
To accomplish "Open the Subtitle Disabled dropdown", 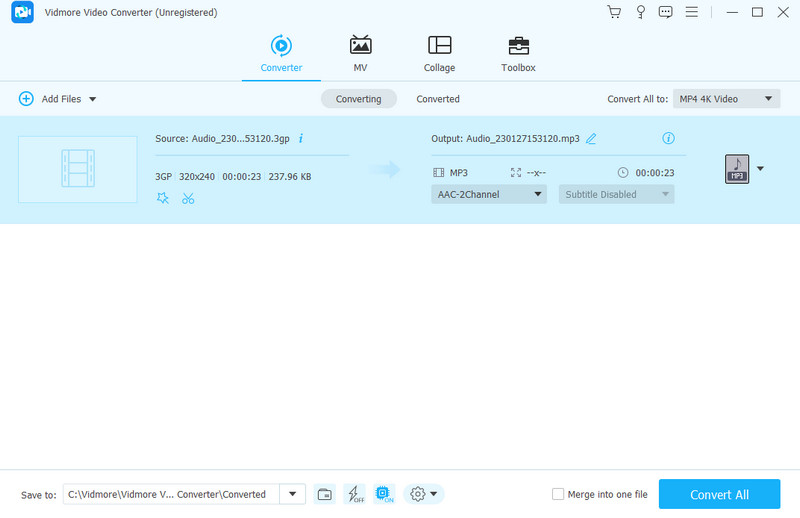I will tap(616, 194).
